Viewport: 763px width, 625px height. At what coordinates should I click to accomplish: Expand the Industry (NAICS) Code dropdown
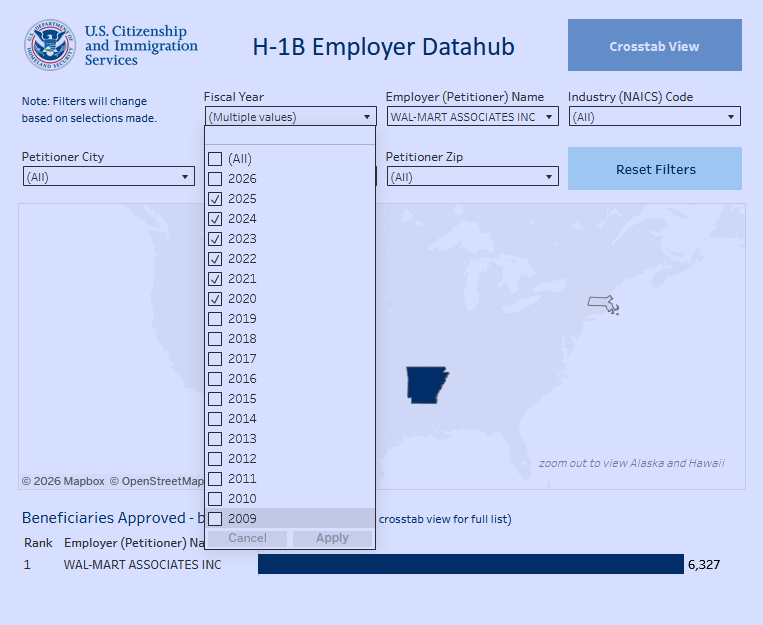[654, 117]
